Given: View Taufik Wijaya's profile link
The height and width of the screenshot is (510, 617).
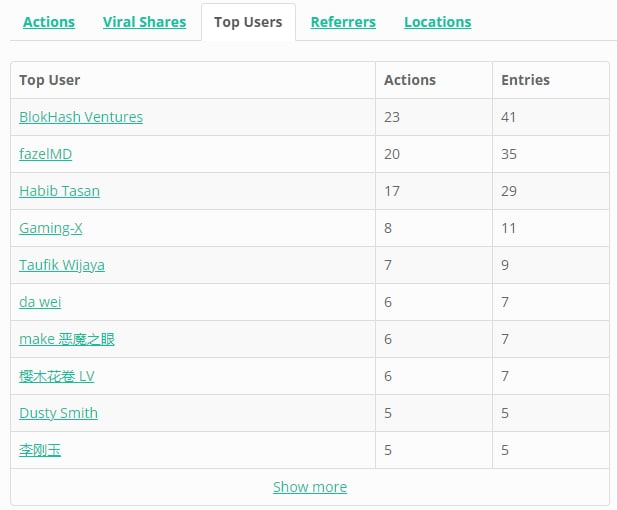Looking at the screenshot, I should click(x=62, y=265).
